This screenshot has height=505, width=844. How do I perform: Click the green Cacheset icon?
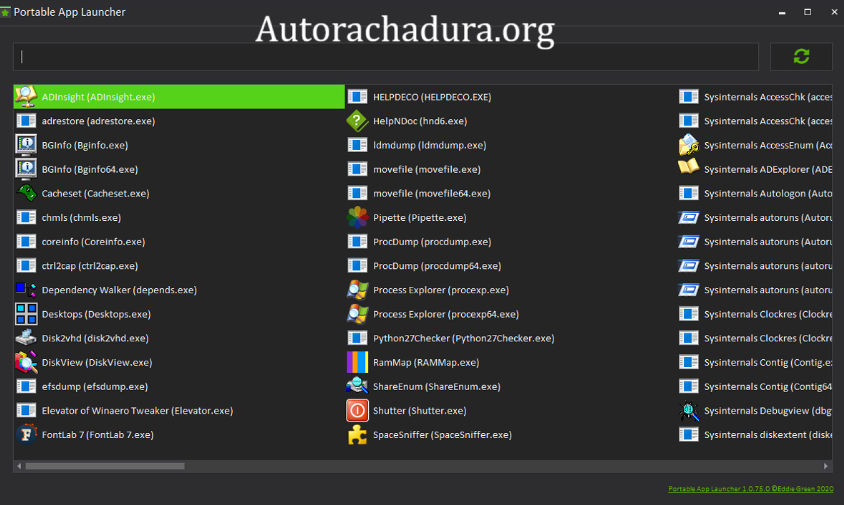tap(26, 193)
